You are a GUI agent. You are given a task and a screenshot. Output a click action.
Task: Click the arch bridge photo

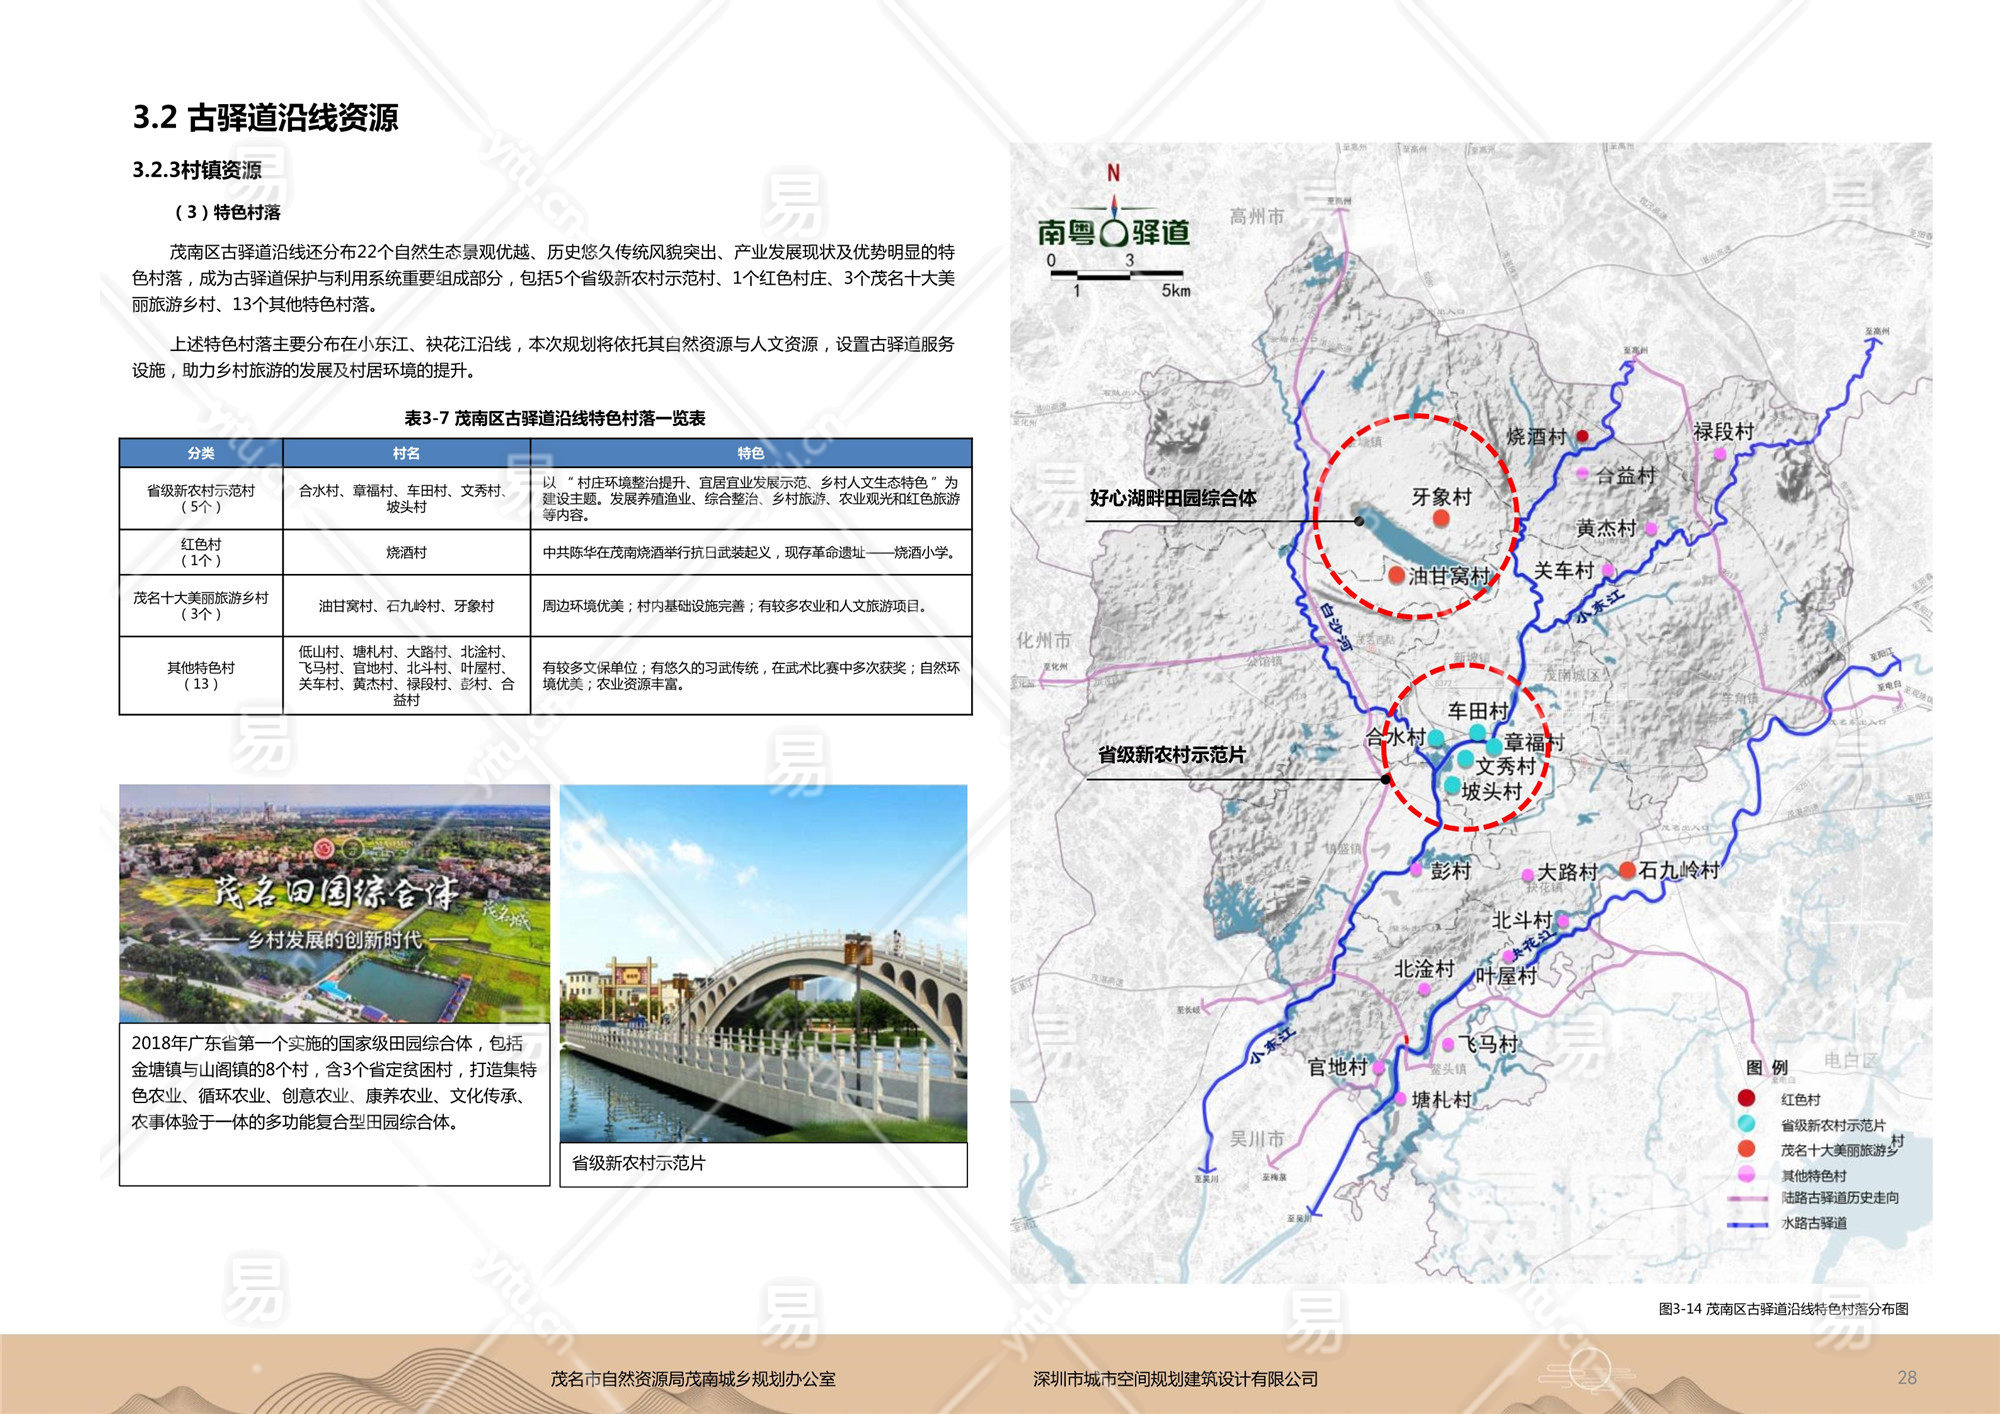[763, 963]
